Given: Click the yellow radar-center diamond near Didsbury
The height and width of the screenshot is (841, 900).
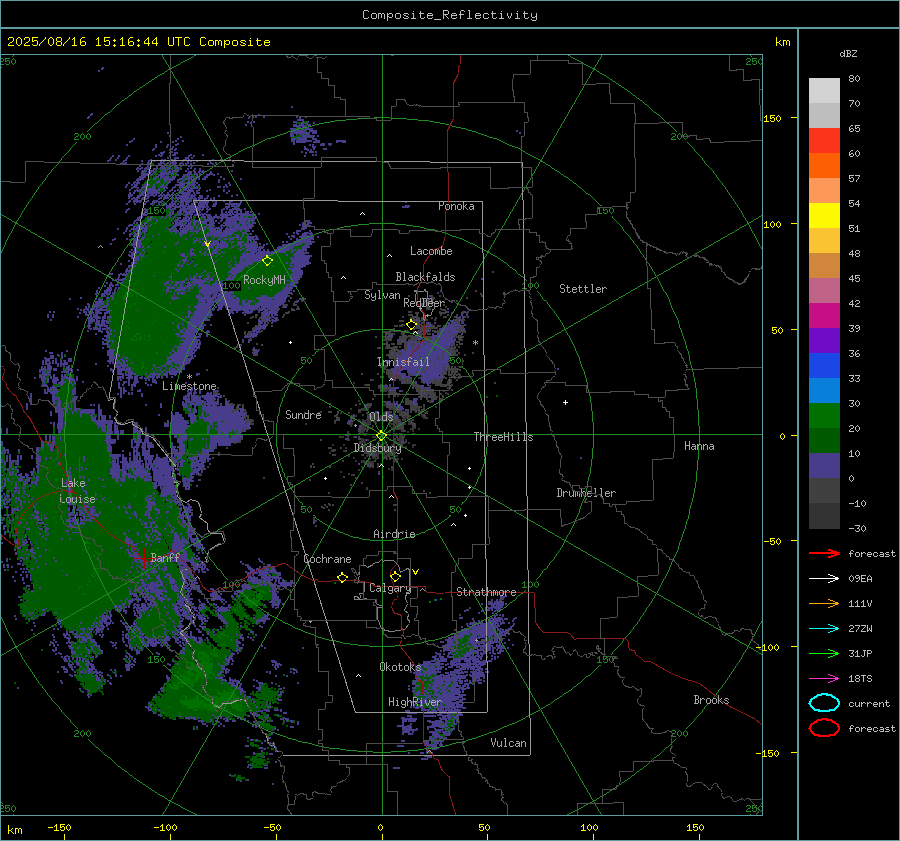Looking at the screenshot, I should tap(381, 436).
